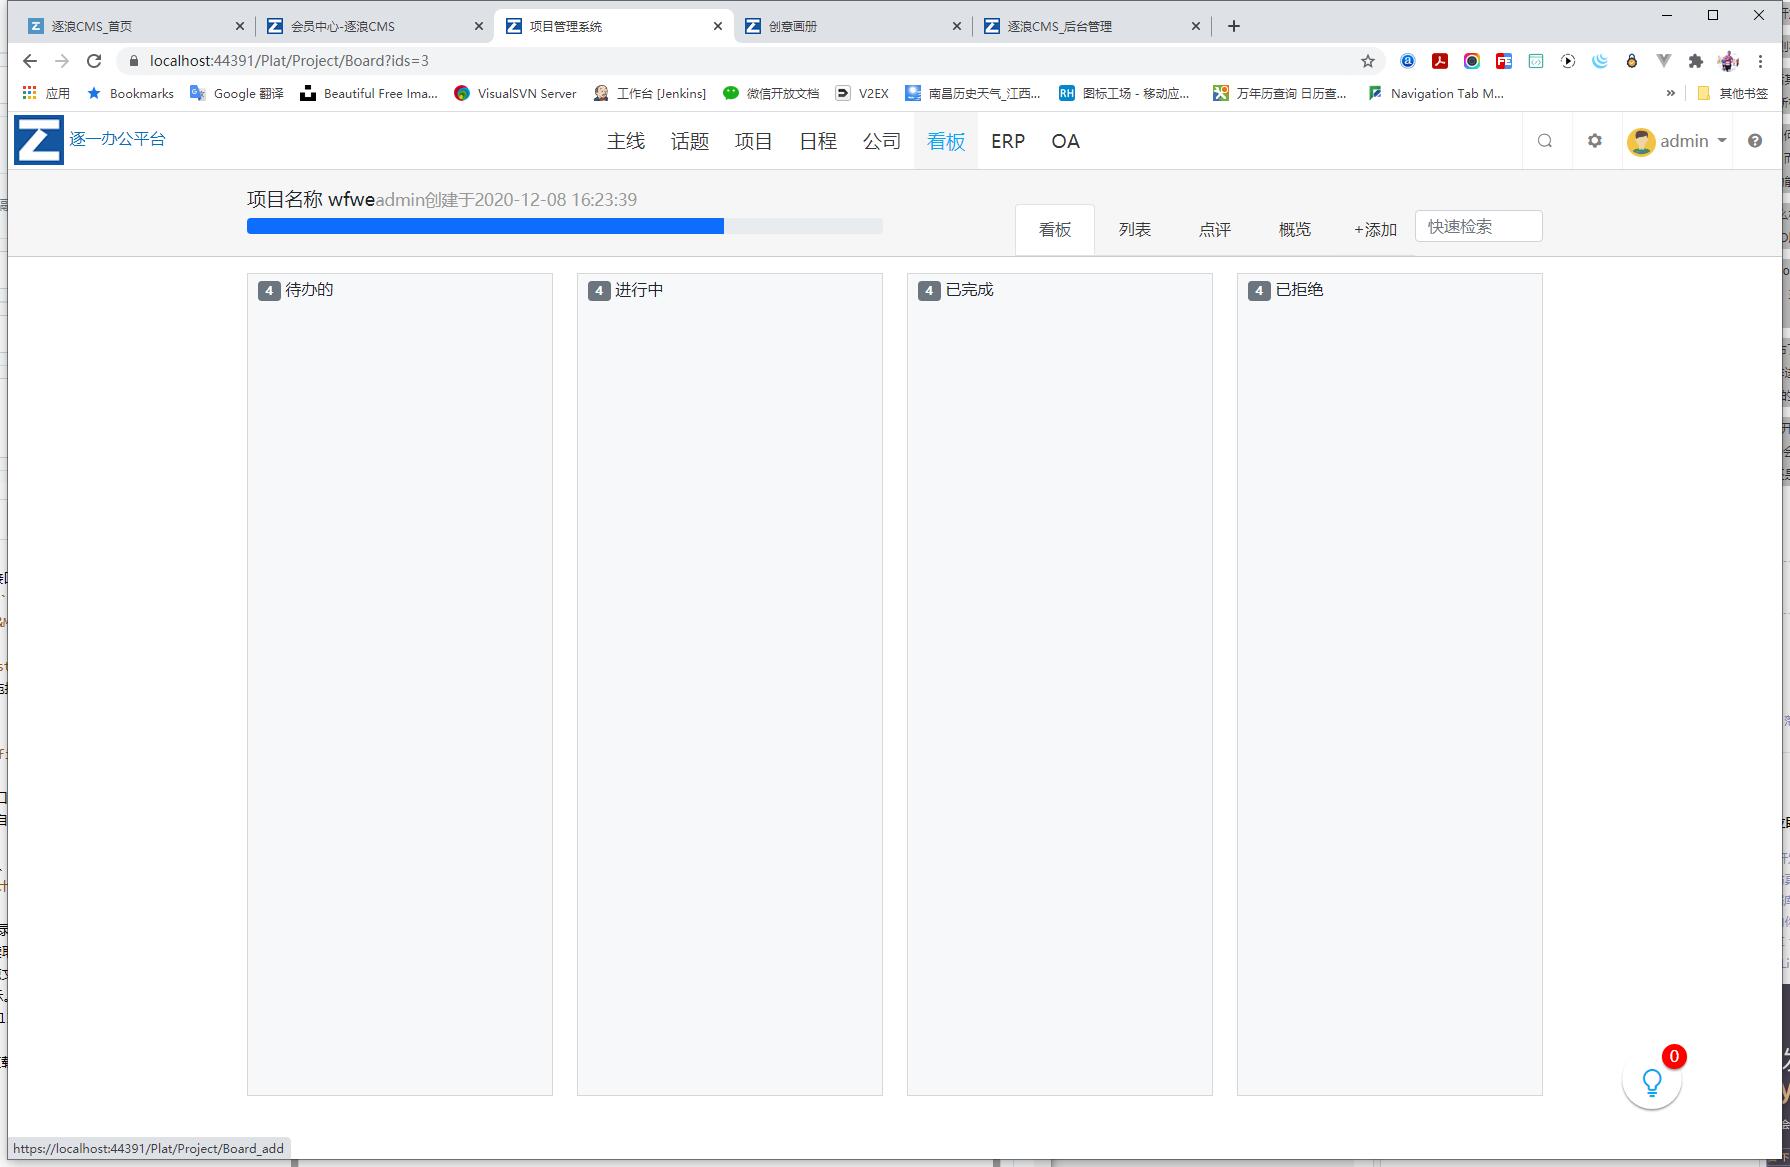Click the Google 翻译 bookmark icon
The width and height of the screenshot is (1790, 1167).
click(198, 93)
